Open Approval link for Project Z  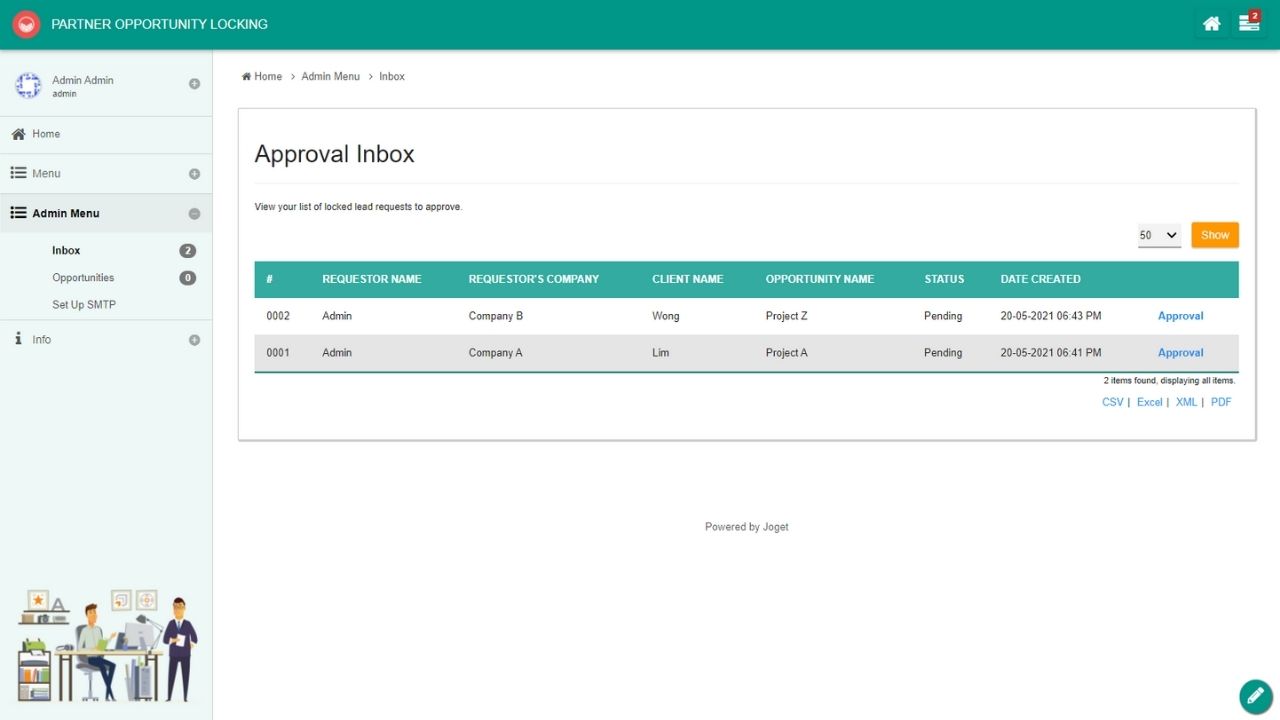click(x=1180, y=316)
